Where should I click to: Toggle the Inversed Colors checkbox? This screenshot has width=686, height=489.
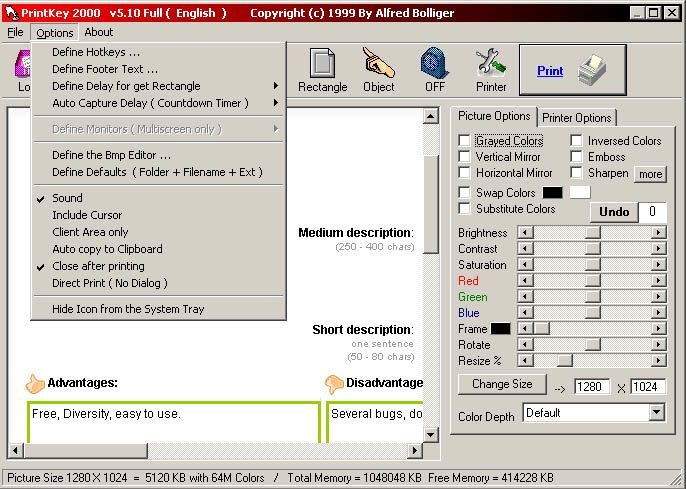pyautogui.click(x=576, y=141)
